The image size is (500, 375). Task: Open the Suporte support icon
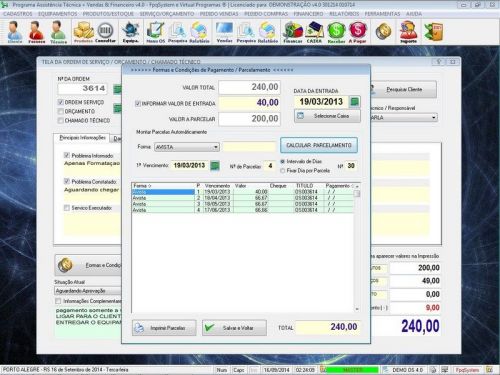[x=409, y=32]
